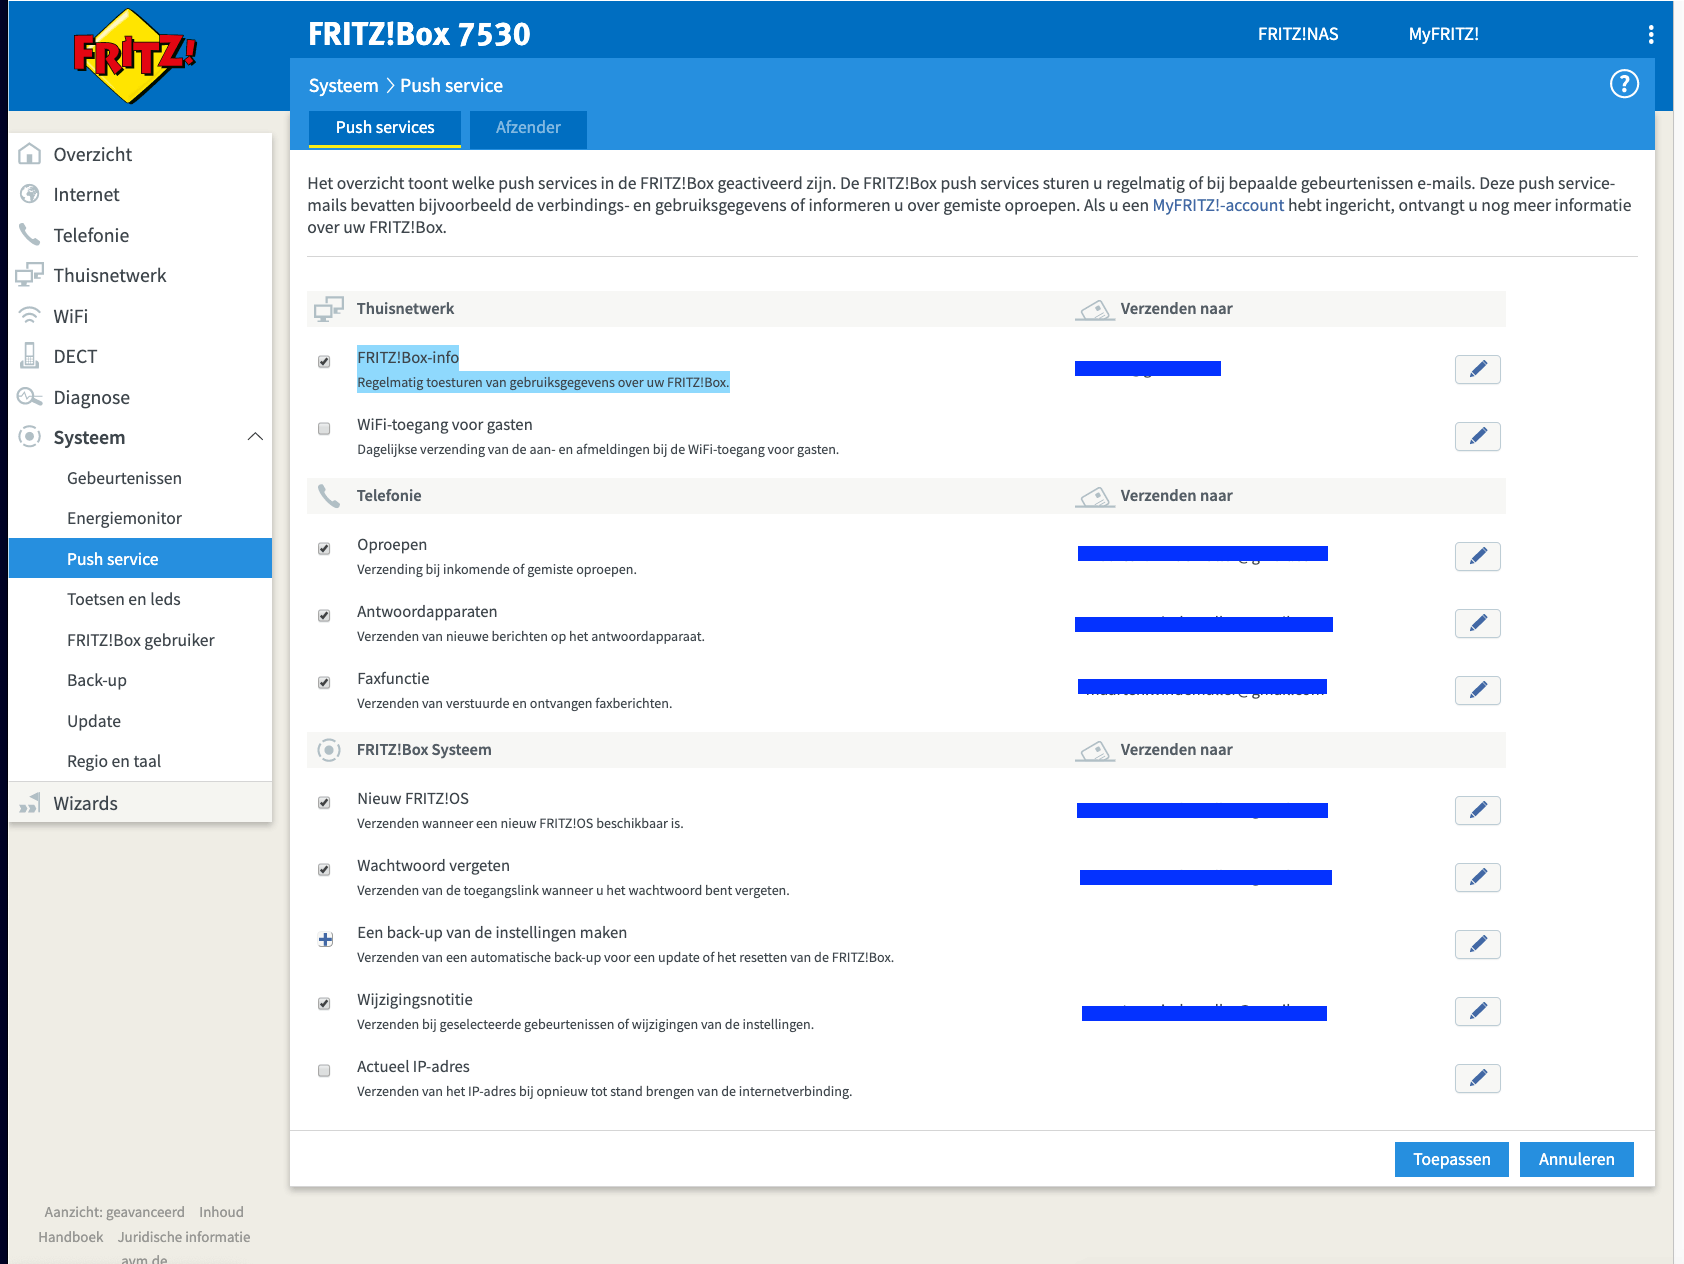Open the three-dot menu at top right
Image resolution: width=1684 pixels, height=1264 pixels.
pos(1651,35)
